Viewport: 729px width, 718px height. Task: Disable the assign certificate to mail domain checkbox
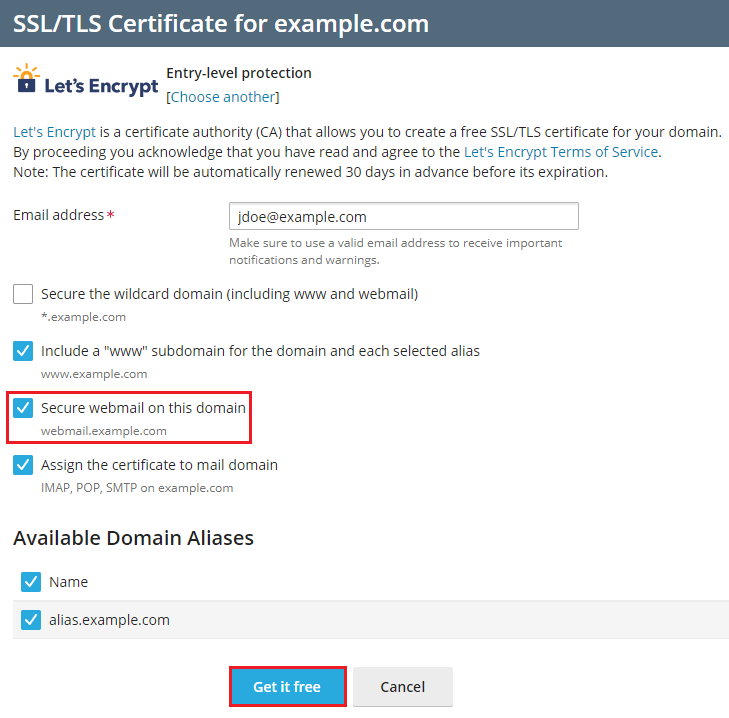[23, 465]
